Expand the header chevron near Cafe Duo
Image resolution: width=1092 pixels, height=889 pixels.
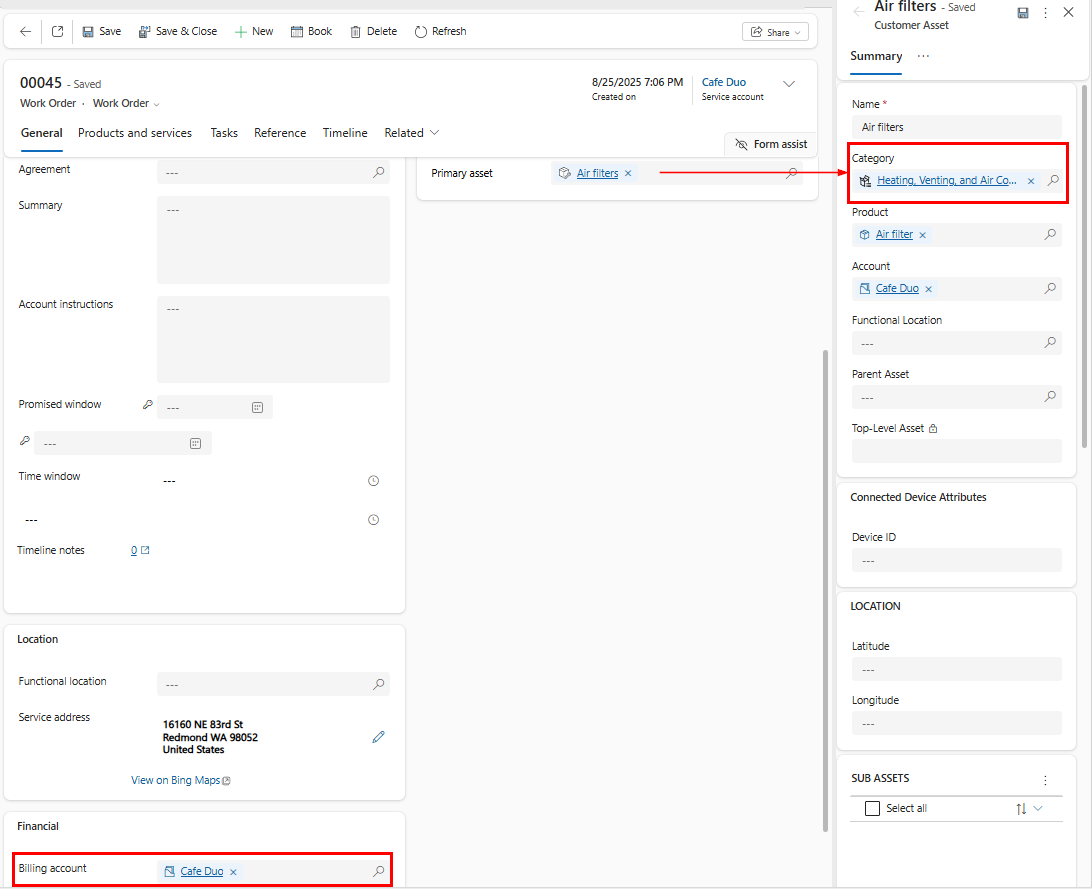pyautogui.click(x=788, y=84)
